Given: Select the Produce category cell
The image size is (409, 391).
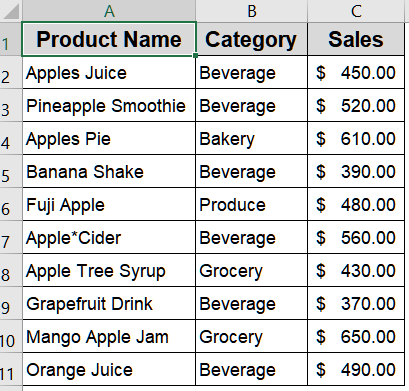Looking at the screenshot, I should (252, 204).
